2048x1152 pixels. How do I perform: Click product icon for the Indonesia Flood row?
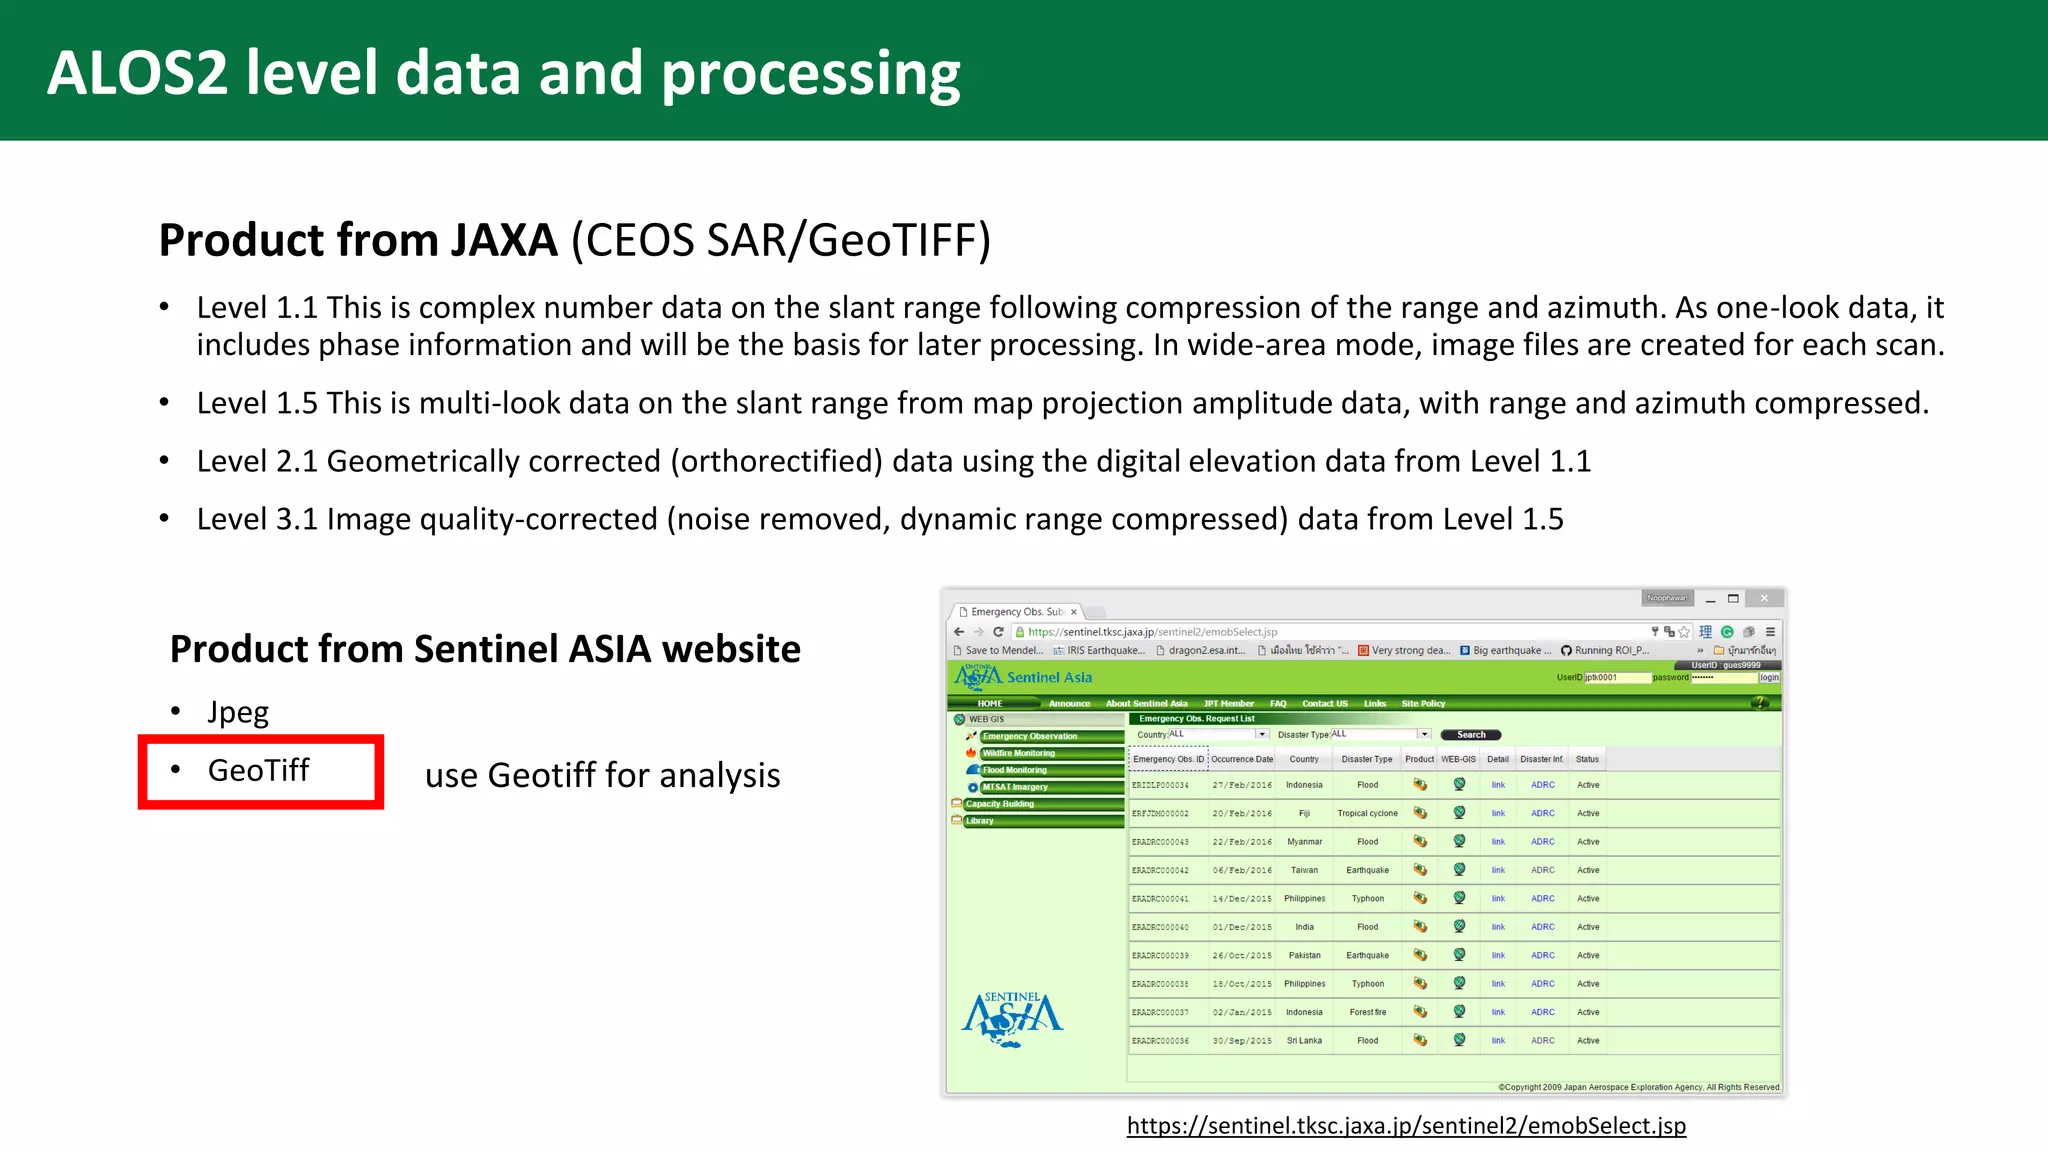tap(1419, 785)
